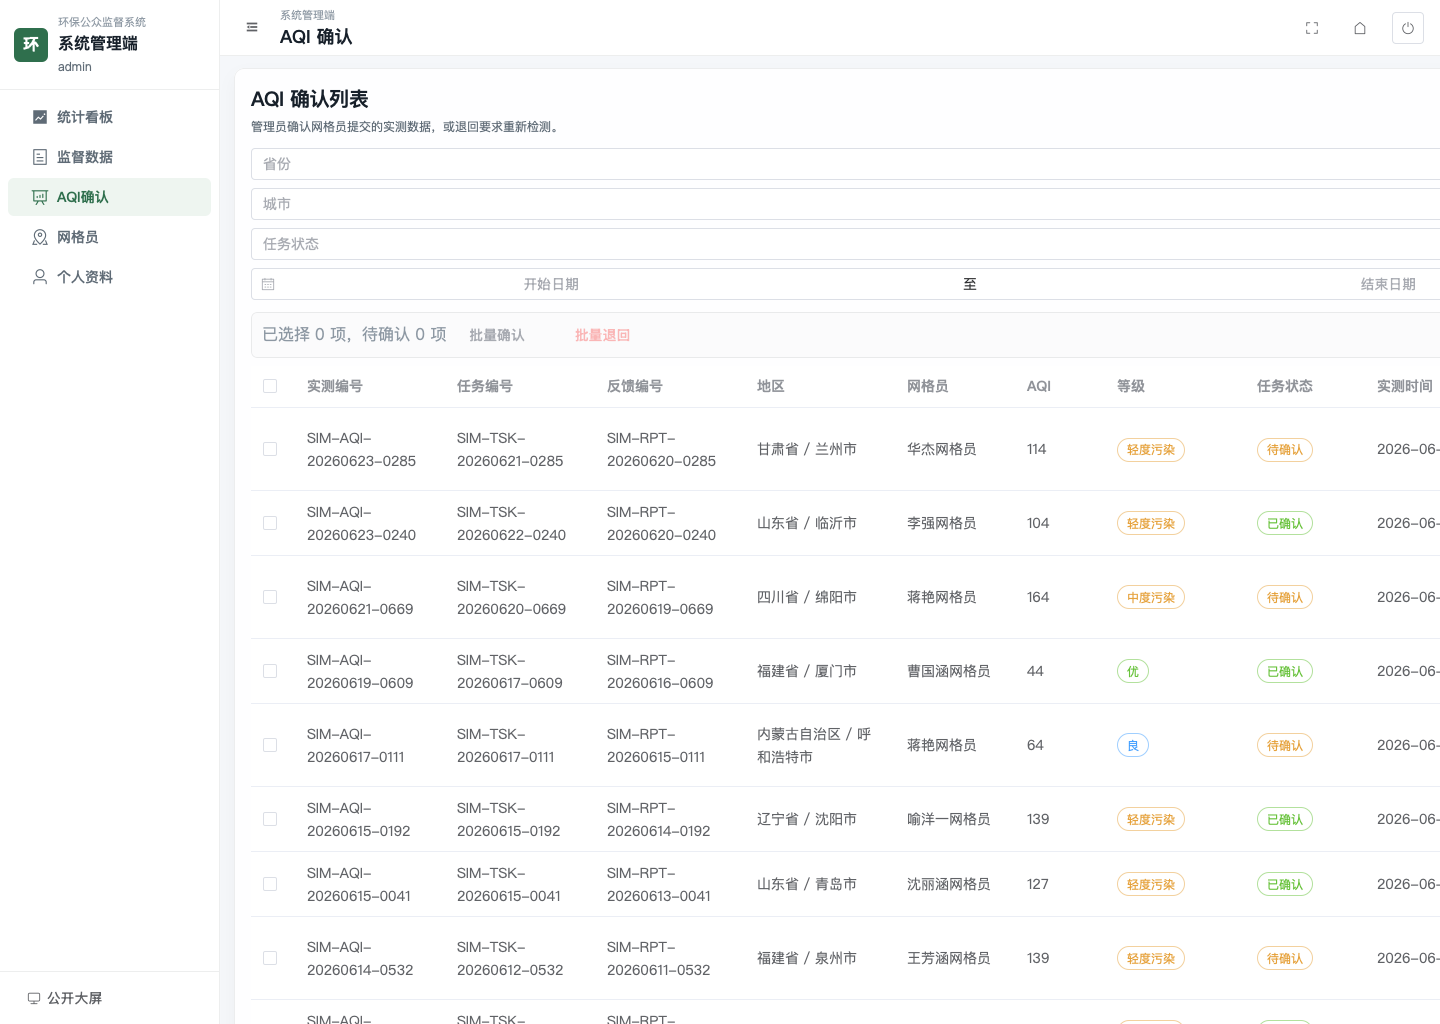This screenshot has height=1024, width=1440.
Task: Click the AQI column header
Action: coord(1039,386)
